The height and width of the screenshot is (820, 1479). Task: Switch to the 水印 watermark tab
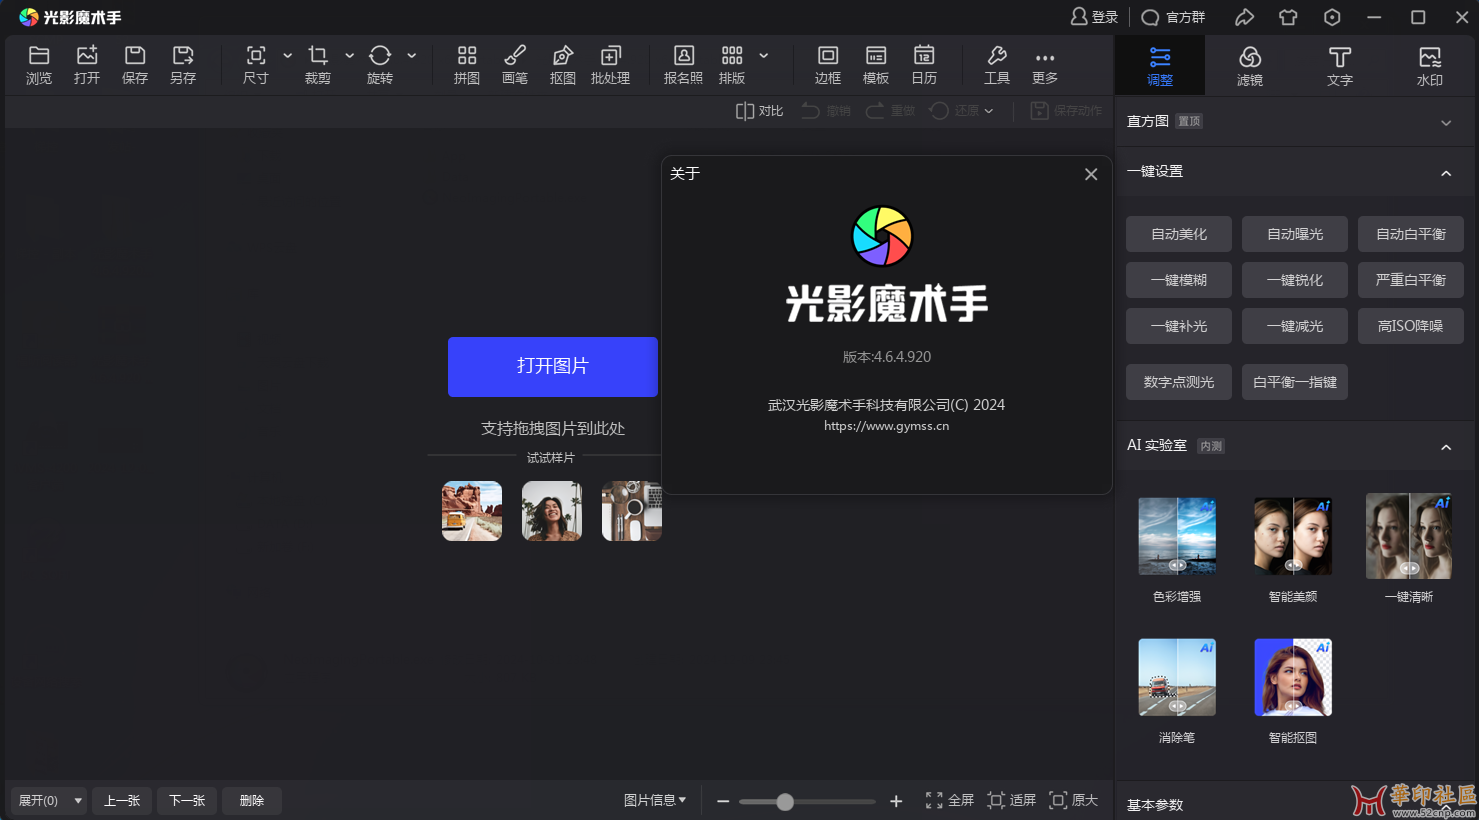(1429, 65)
